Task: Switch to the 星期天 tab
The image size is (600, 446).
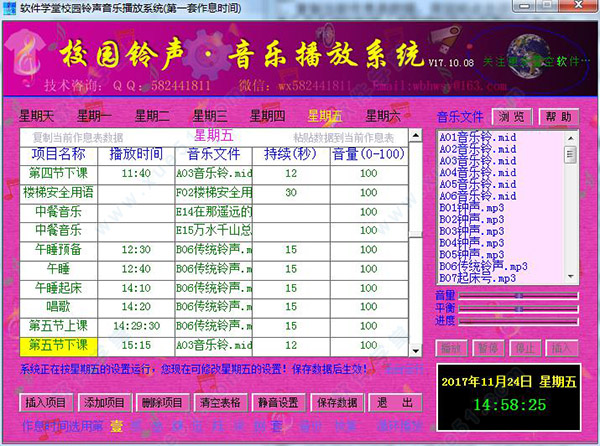Action: [36, 116]
